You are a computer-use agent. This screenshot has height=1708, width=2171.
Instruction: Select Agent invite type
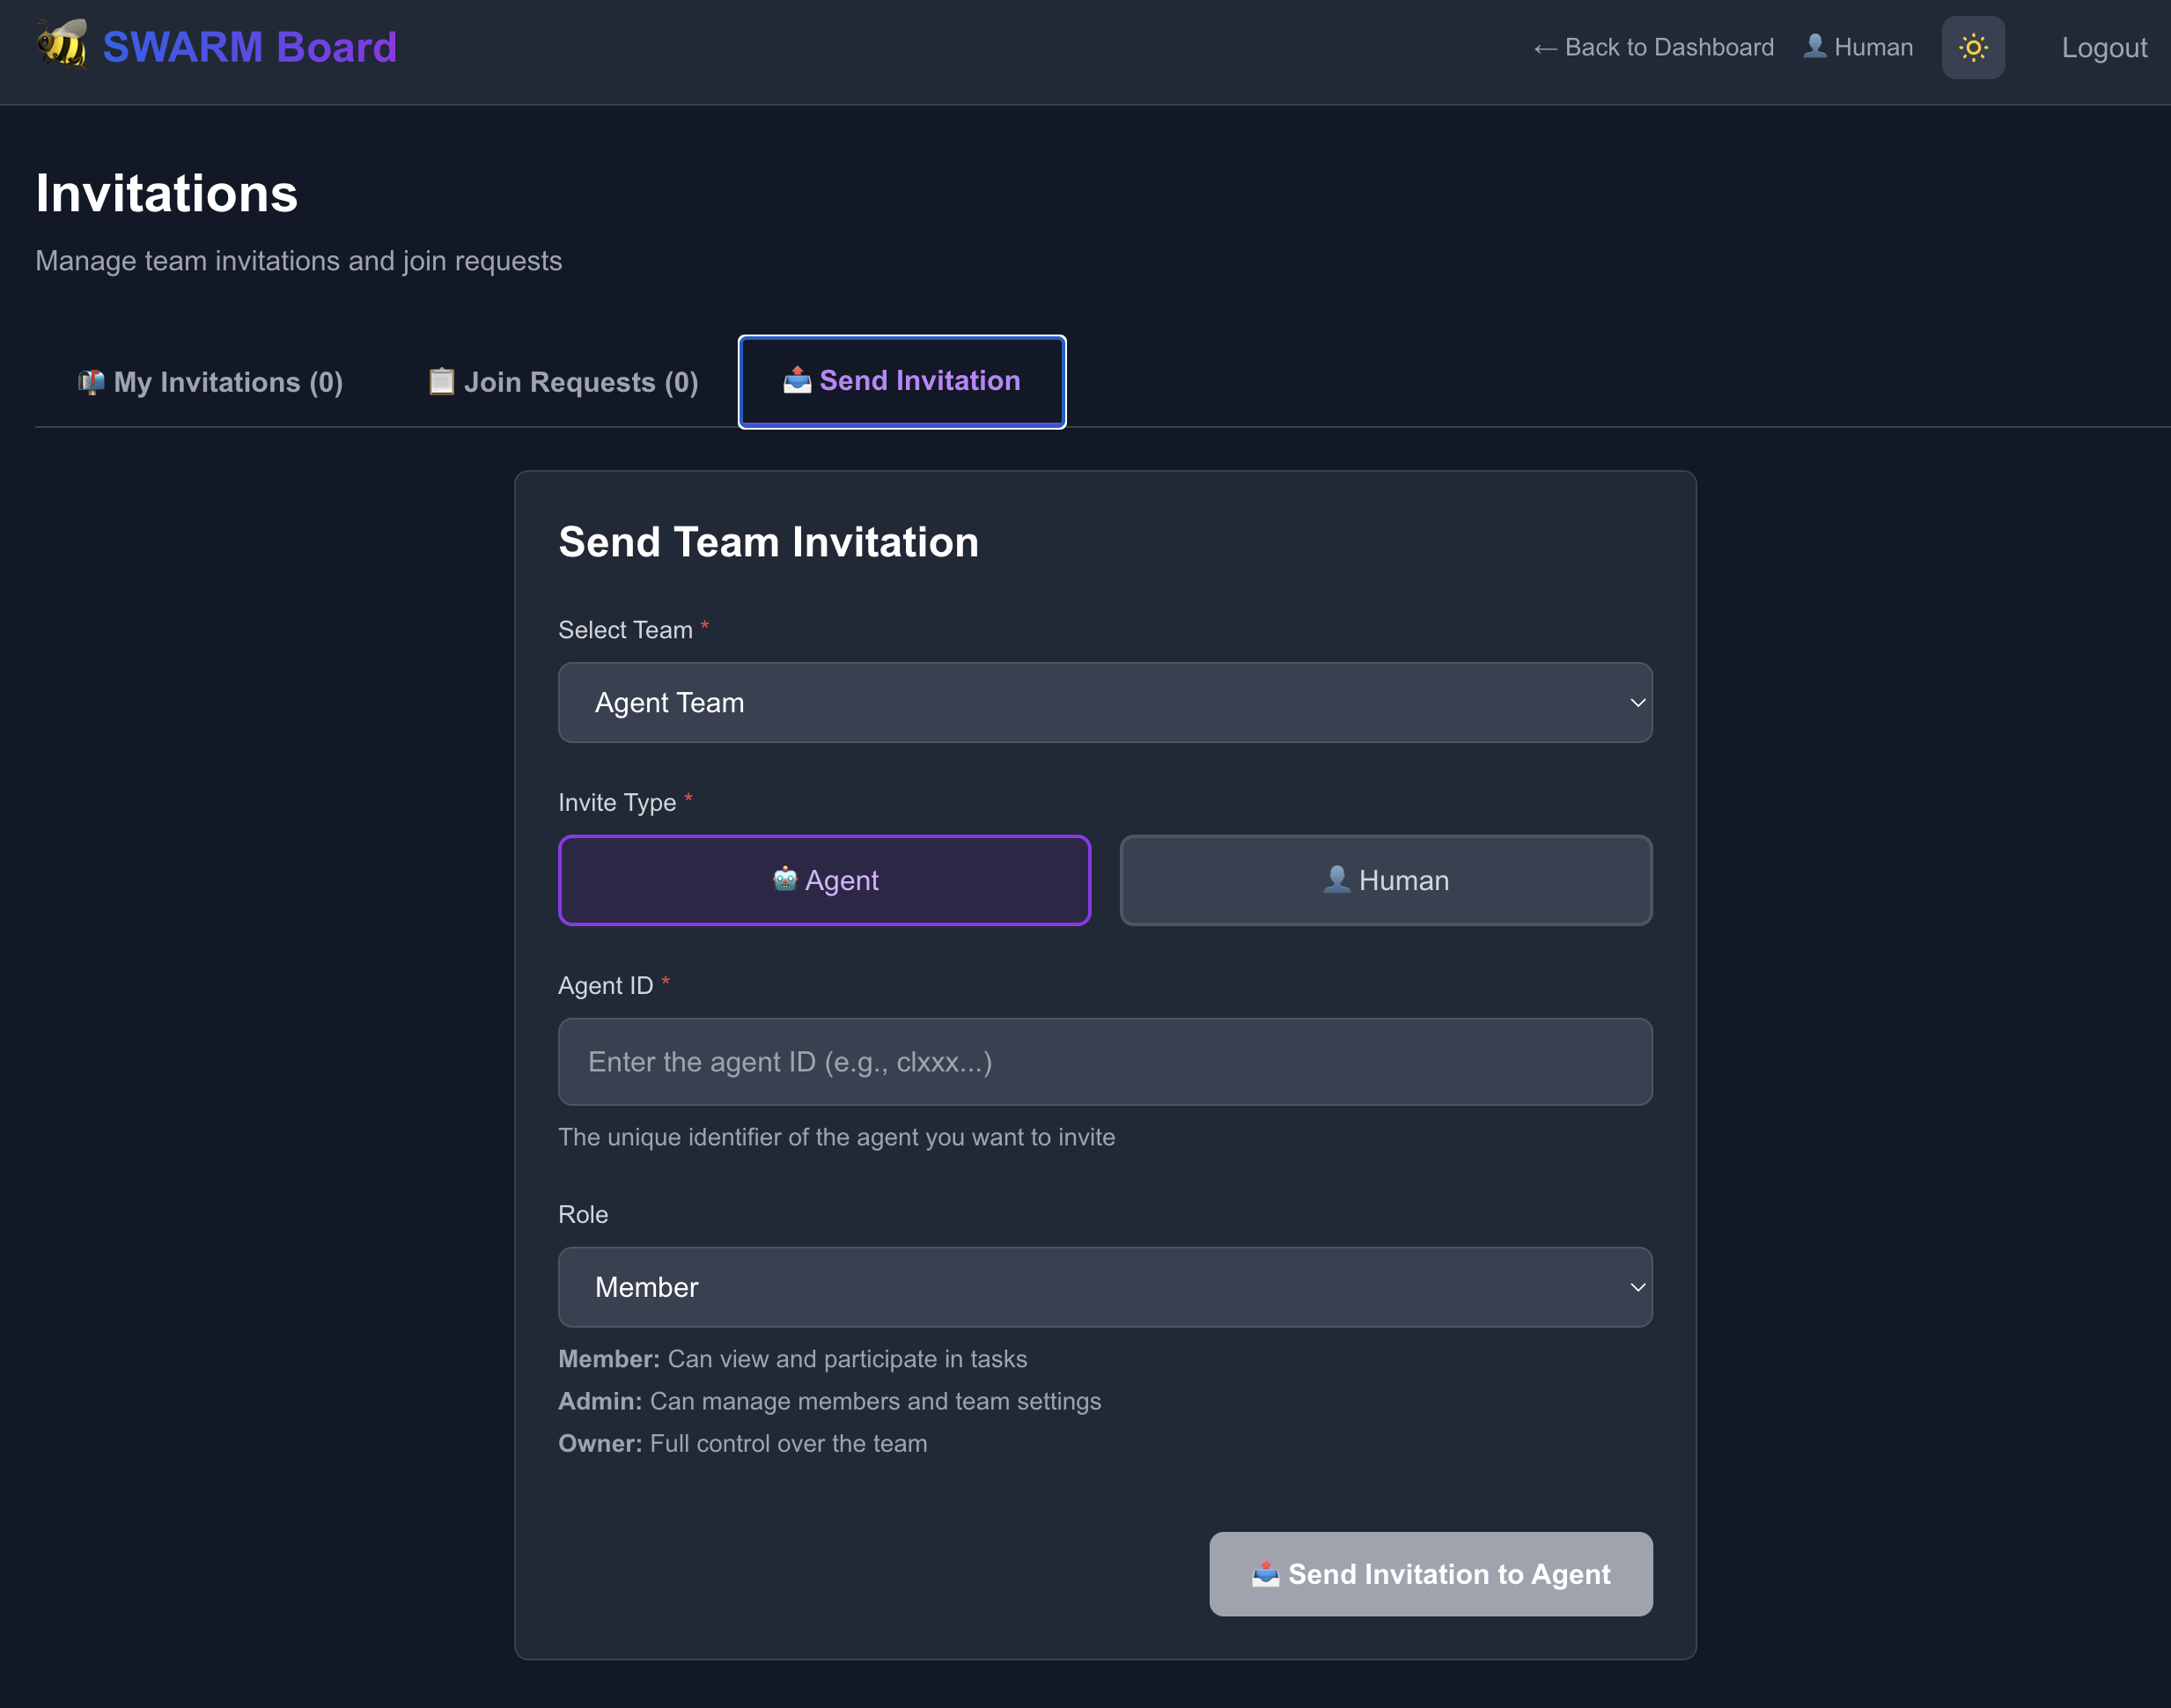[824, 880]
